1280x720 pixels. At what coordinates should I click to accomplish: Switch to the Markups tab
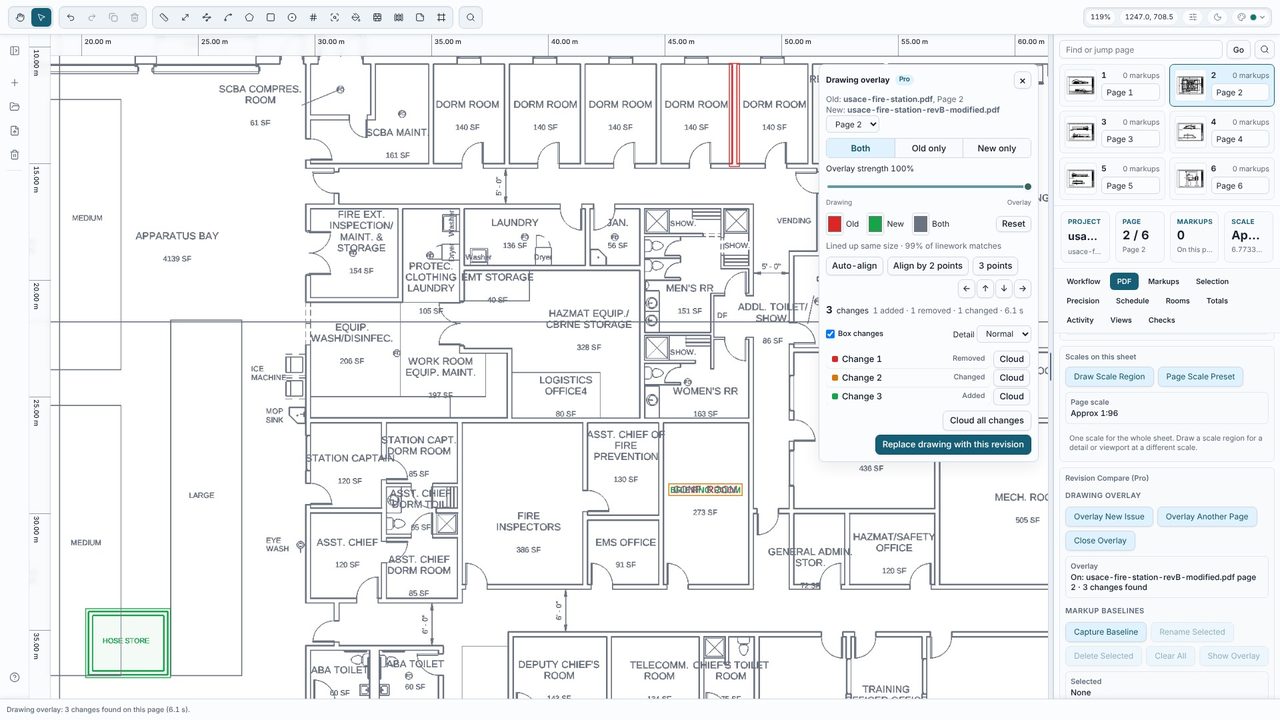tap(1164, 282)
